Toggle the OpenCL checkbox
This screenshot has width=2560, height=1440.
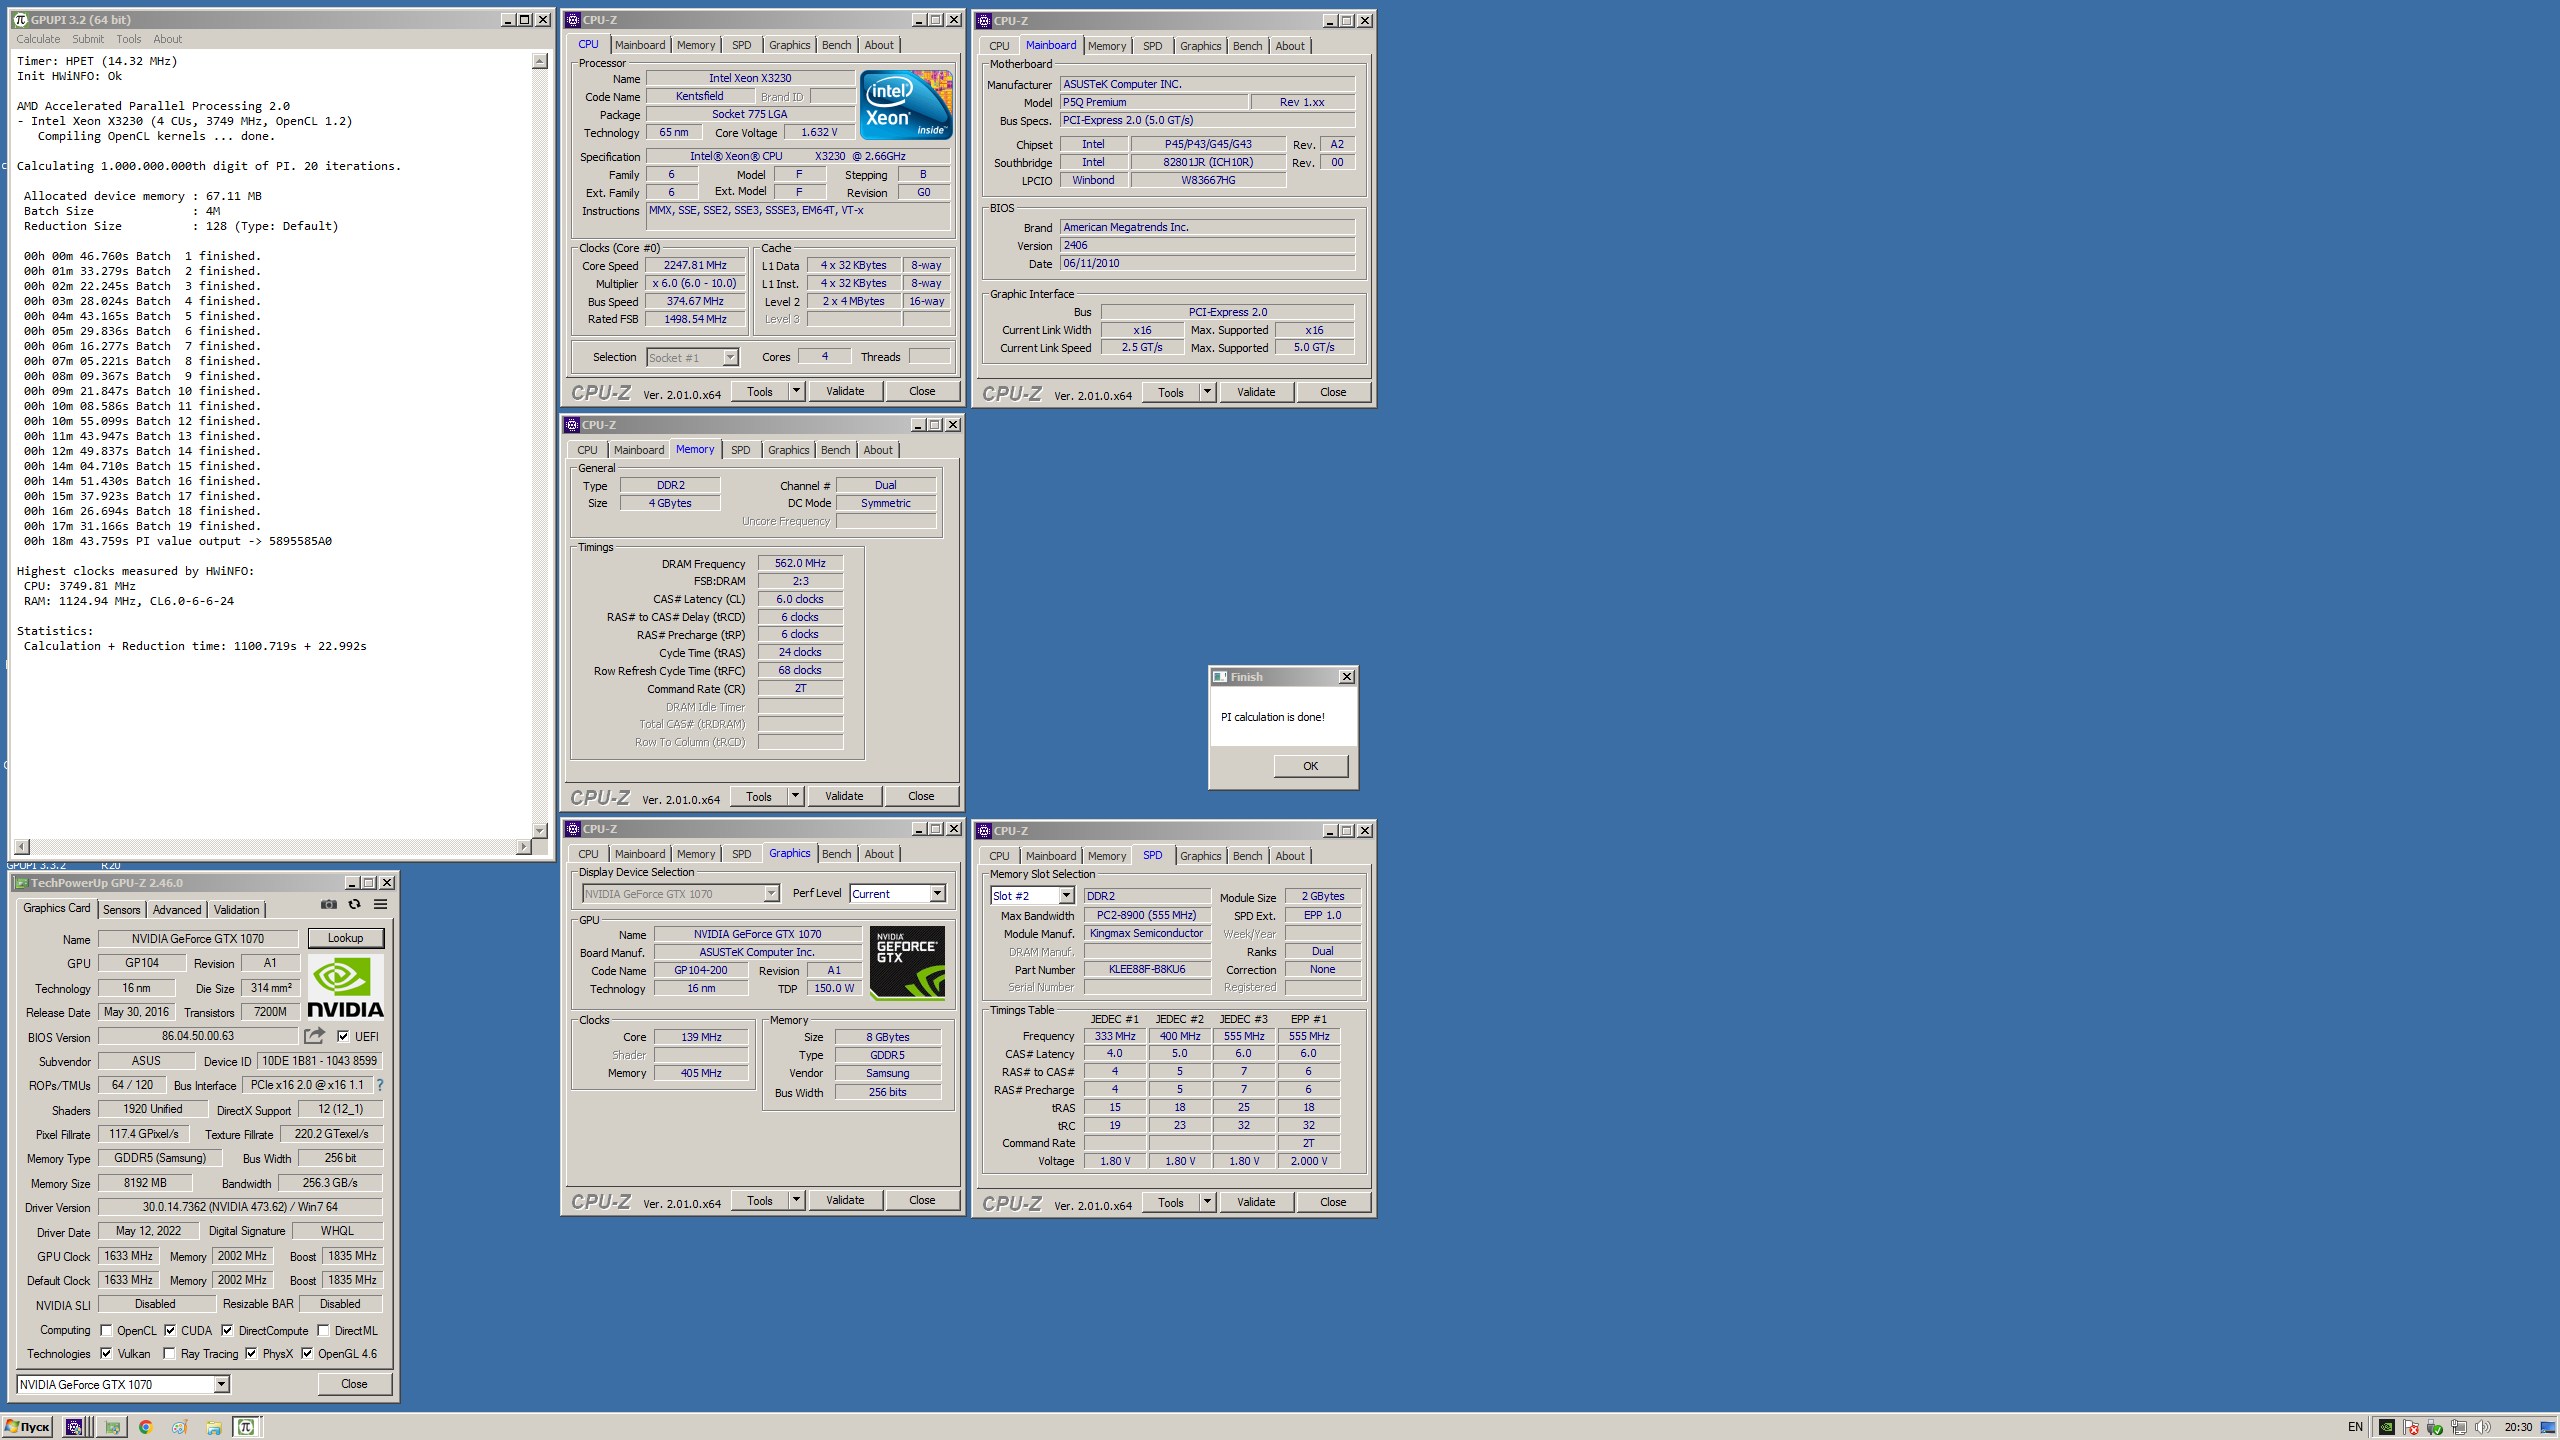106,1330
